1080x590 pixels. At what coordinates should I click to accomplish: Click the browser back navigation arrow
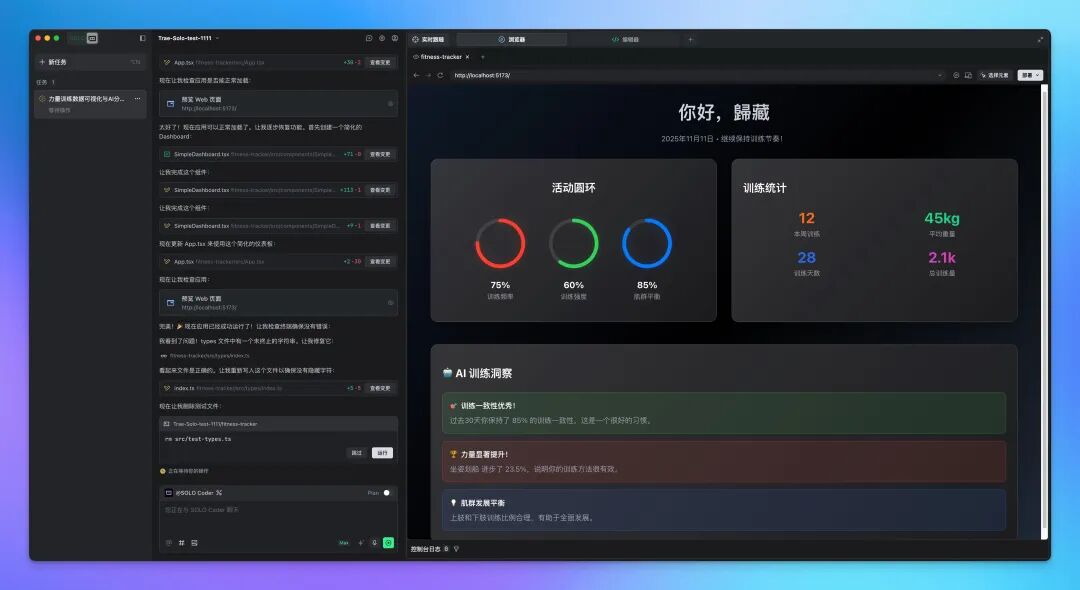point(417,75)
